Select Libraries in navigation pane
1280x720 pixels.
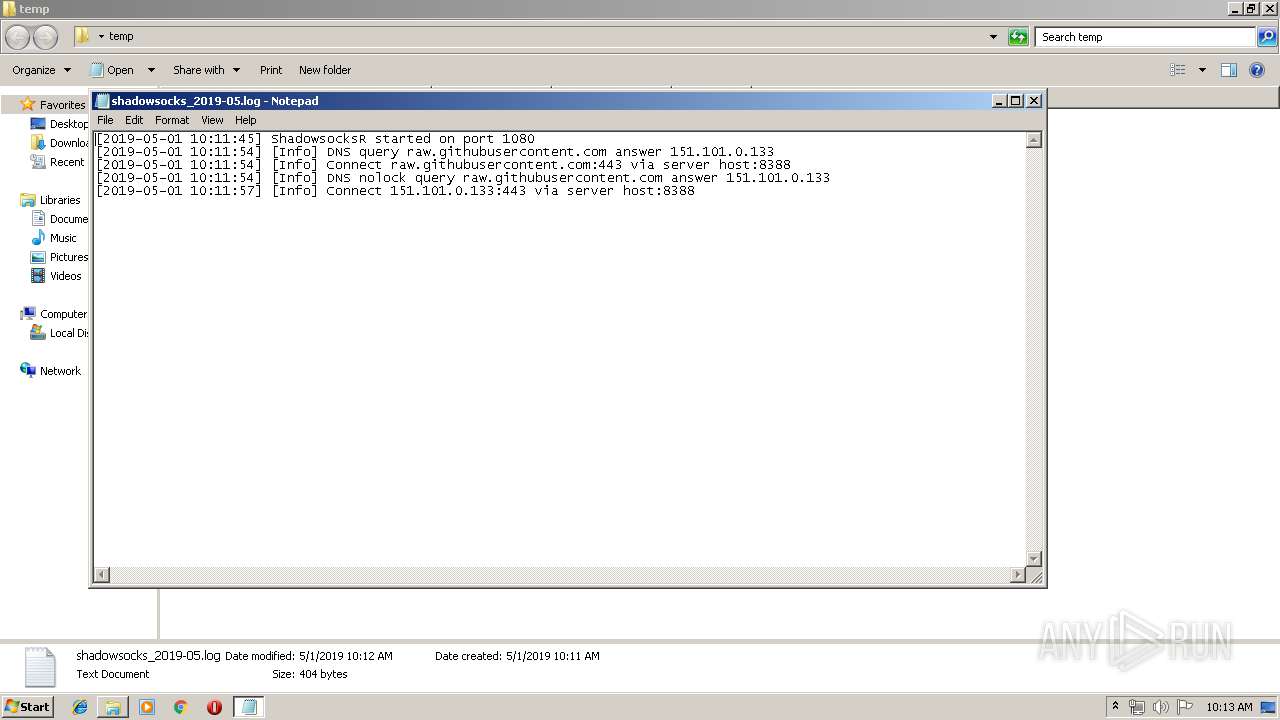click(x=51, y=200)
